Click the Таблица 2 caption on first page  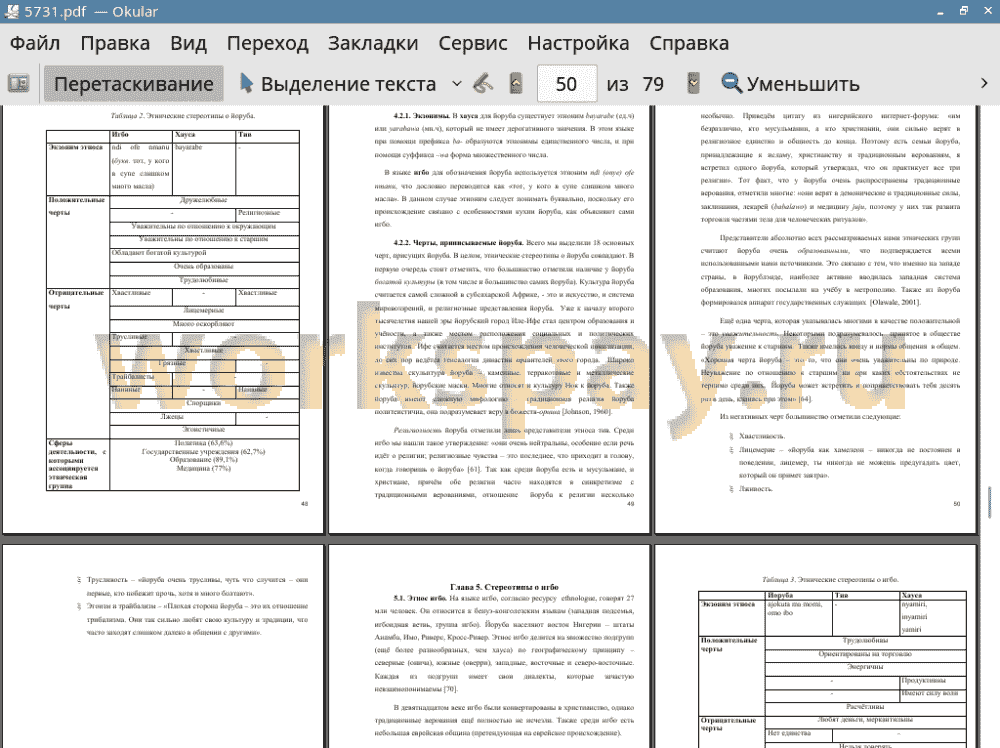click(x=182, y=116)
